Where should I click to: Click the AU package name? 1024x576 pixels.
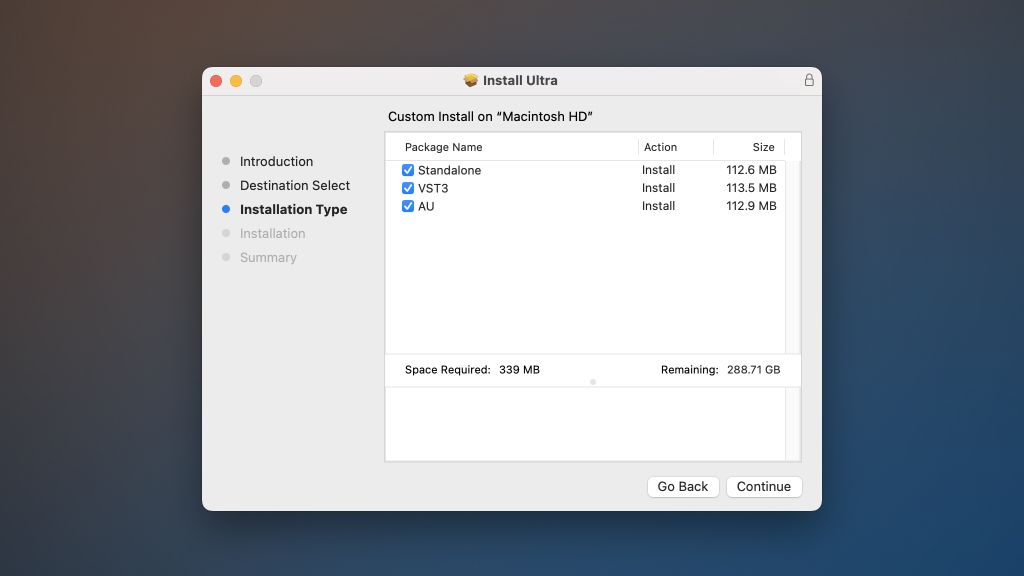(x=426, y=206)
